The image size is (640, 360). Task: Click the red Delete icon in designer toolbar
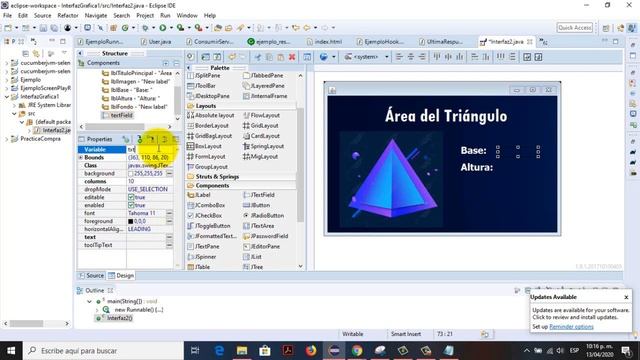pos(292,57)
